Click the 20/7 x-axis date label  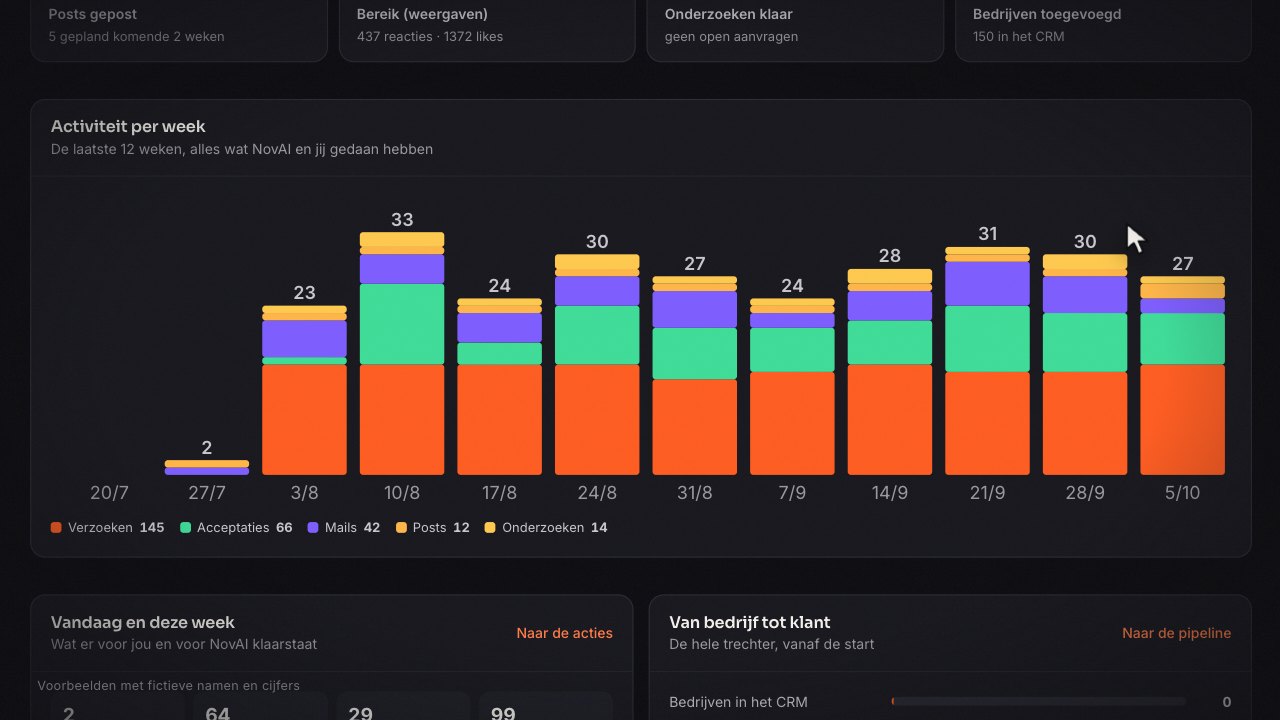[109, 493]
